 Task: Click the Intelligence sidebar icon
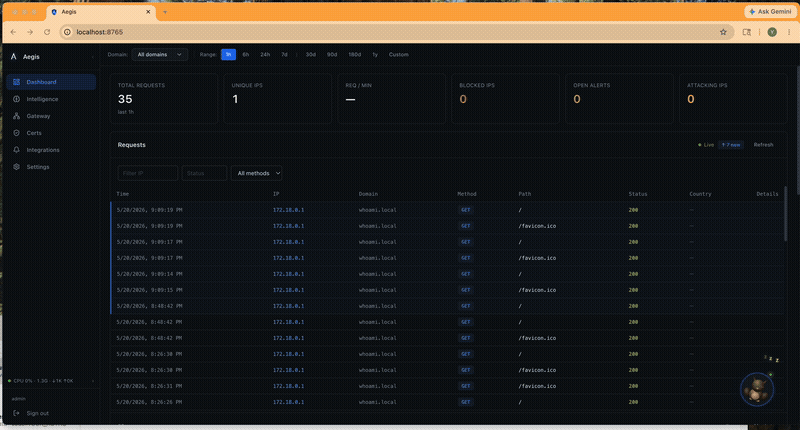click(16, 99)
